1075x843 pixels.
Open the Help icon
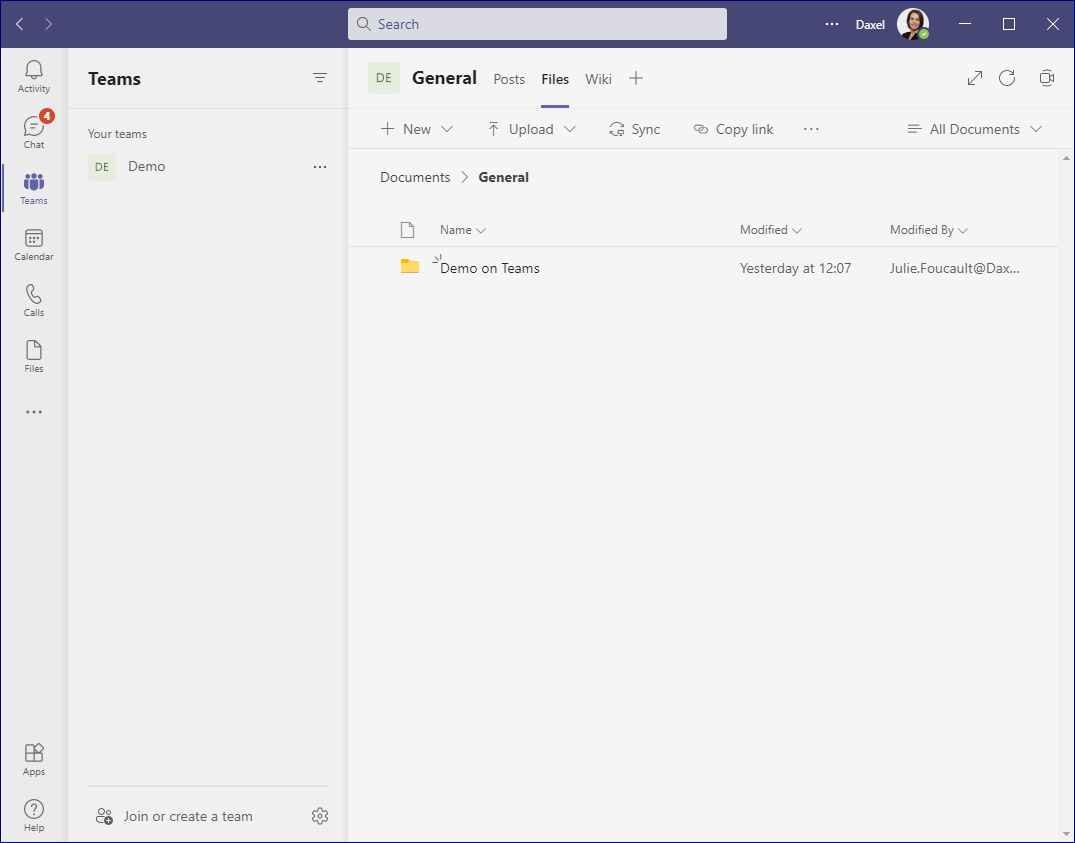(34, 816)
